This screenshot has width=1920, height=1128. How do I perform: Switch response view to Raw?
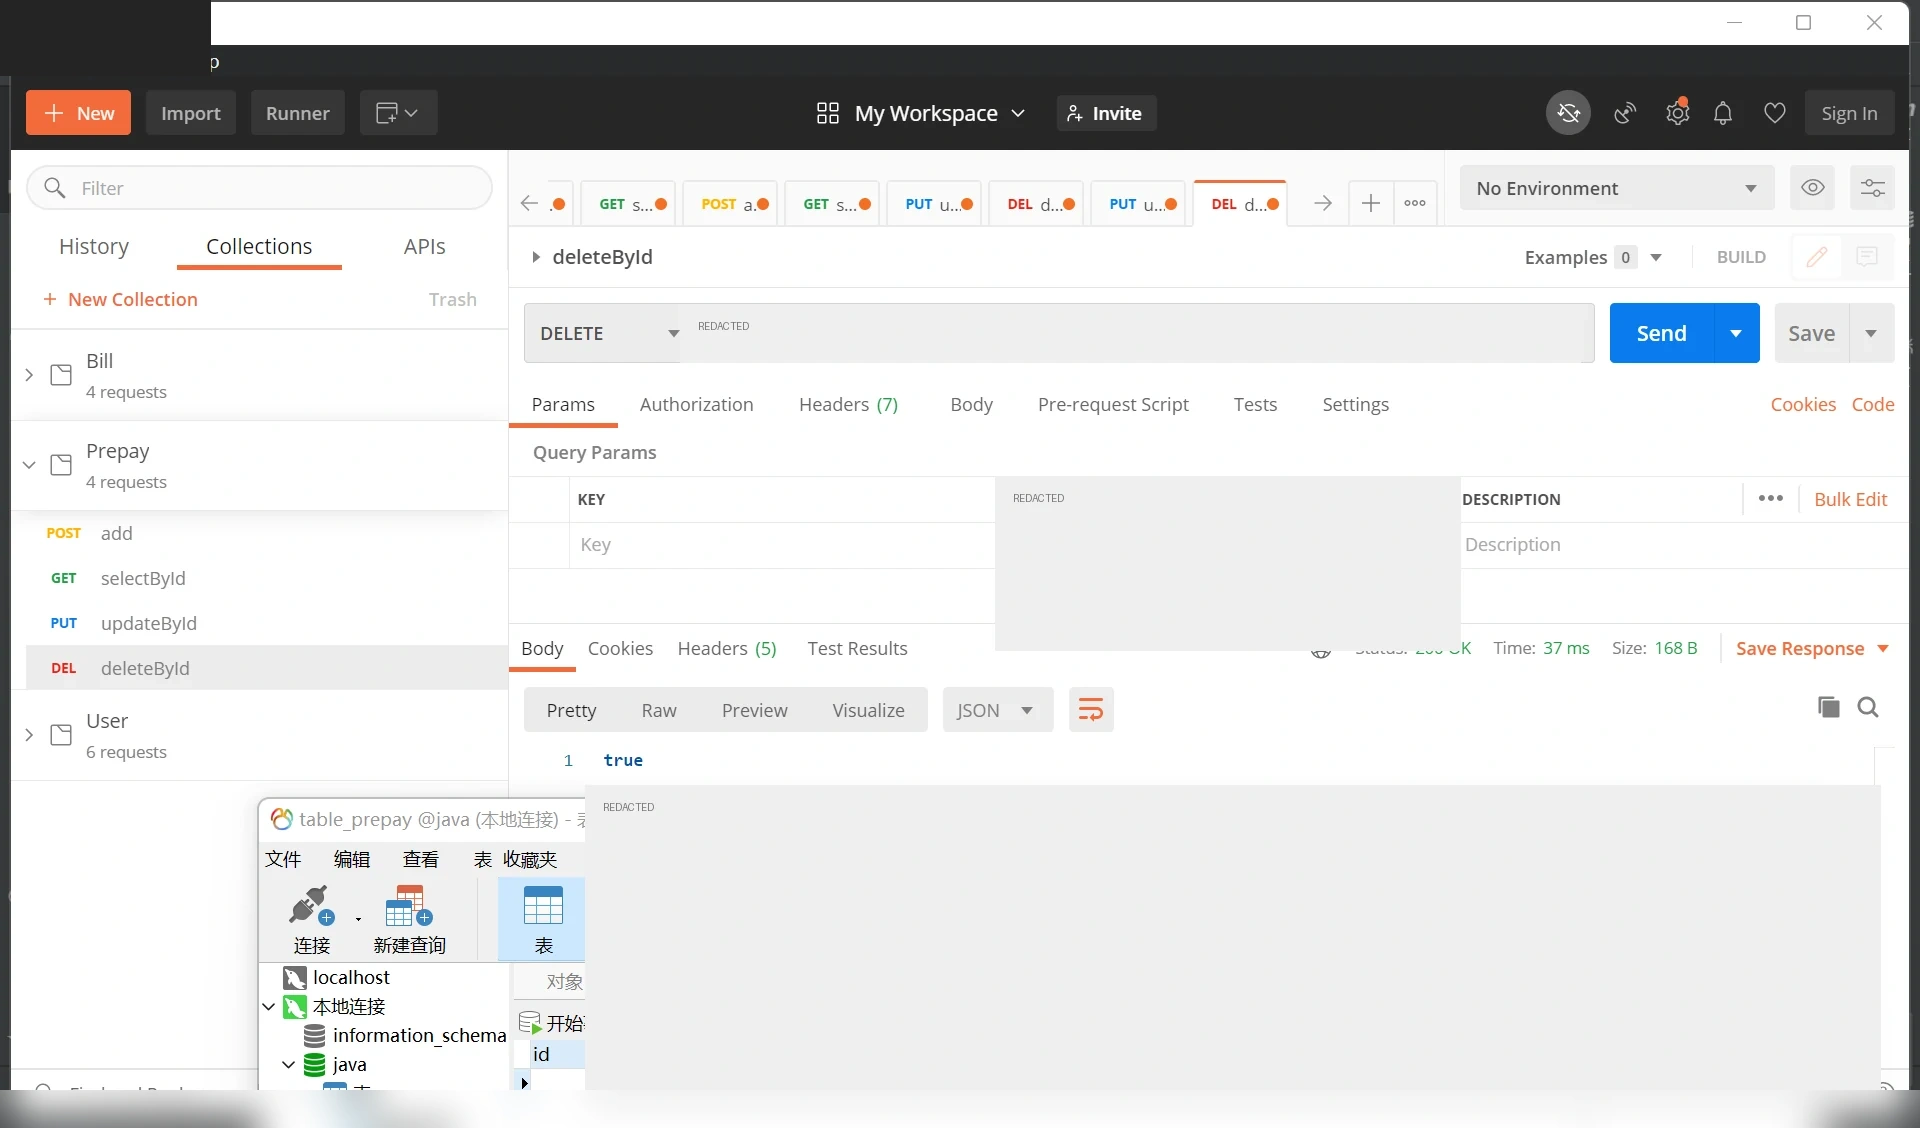click(x=659, y=710)
